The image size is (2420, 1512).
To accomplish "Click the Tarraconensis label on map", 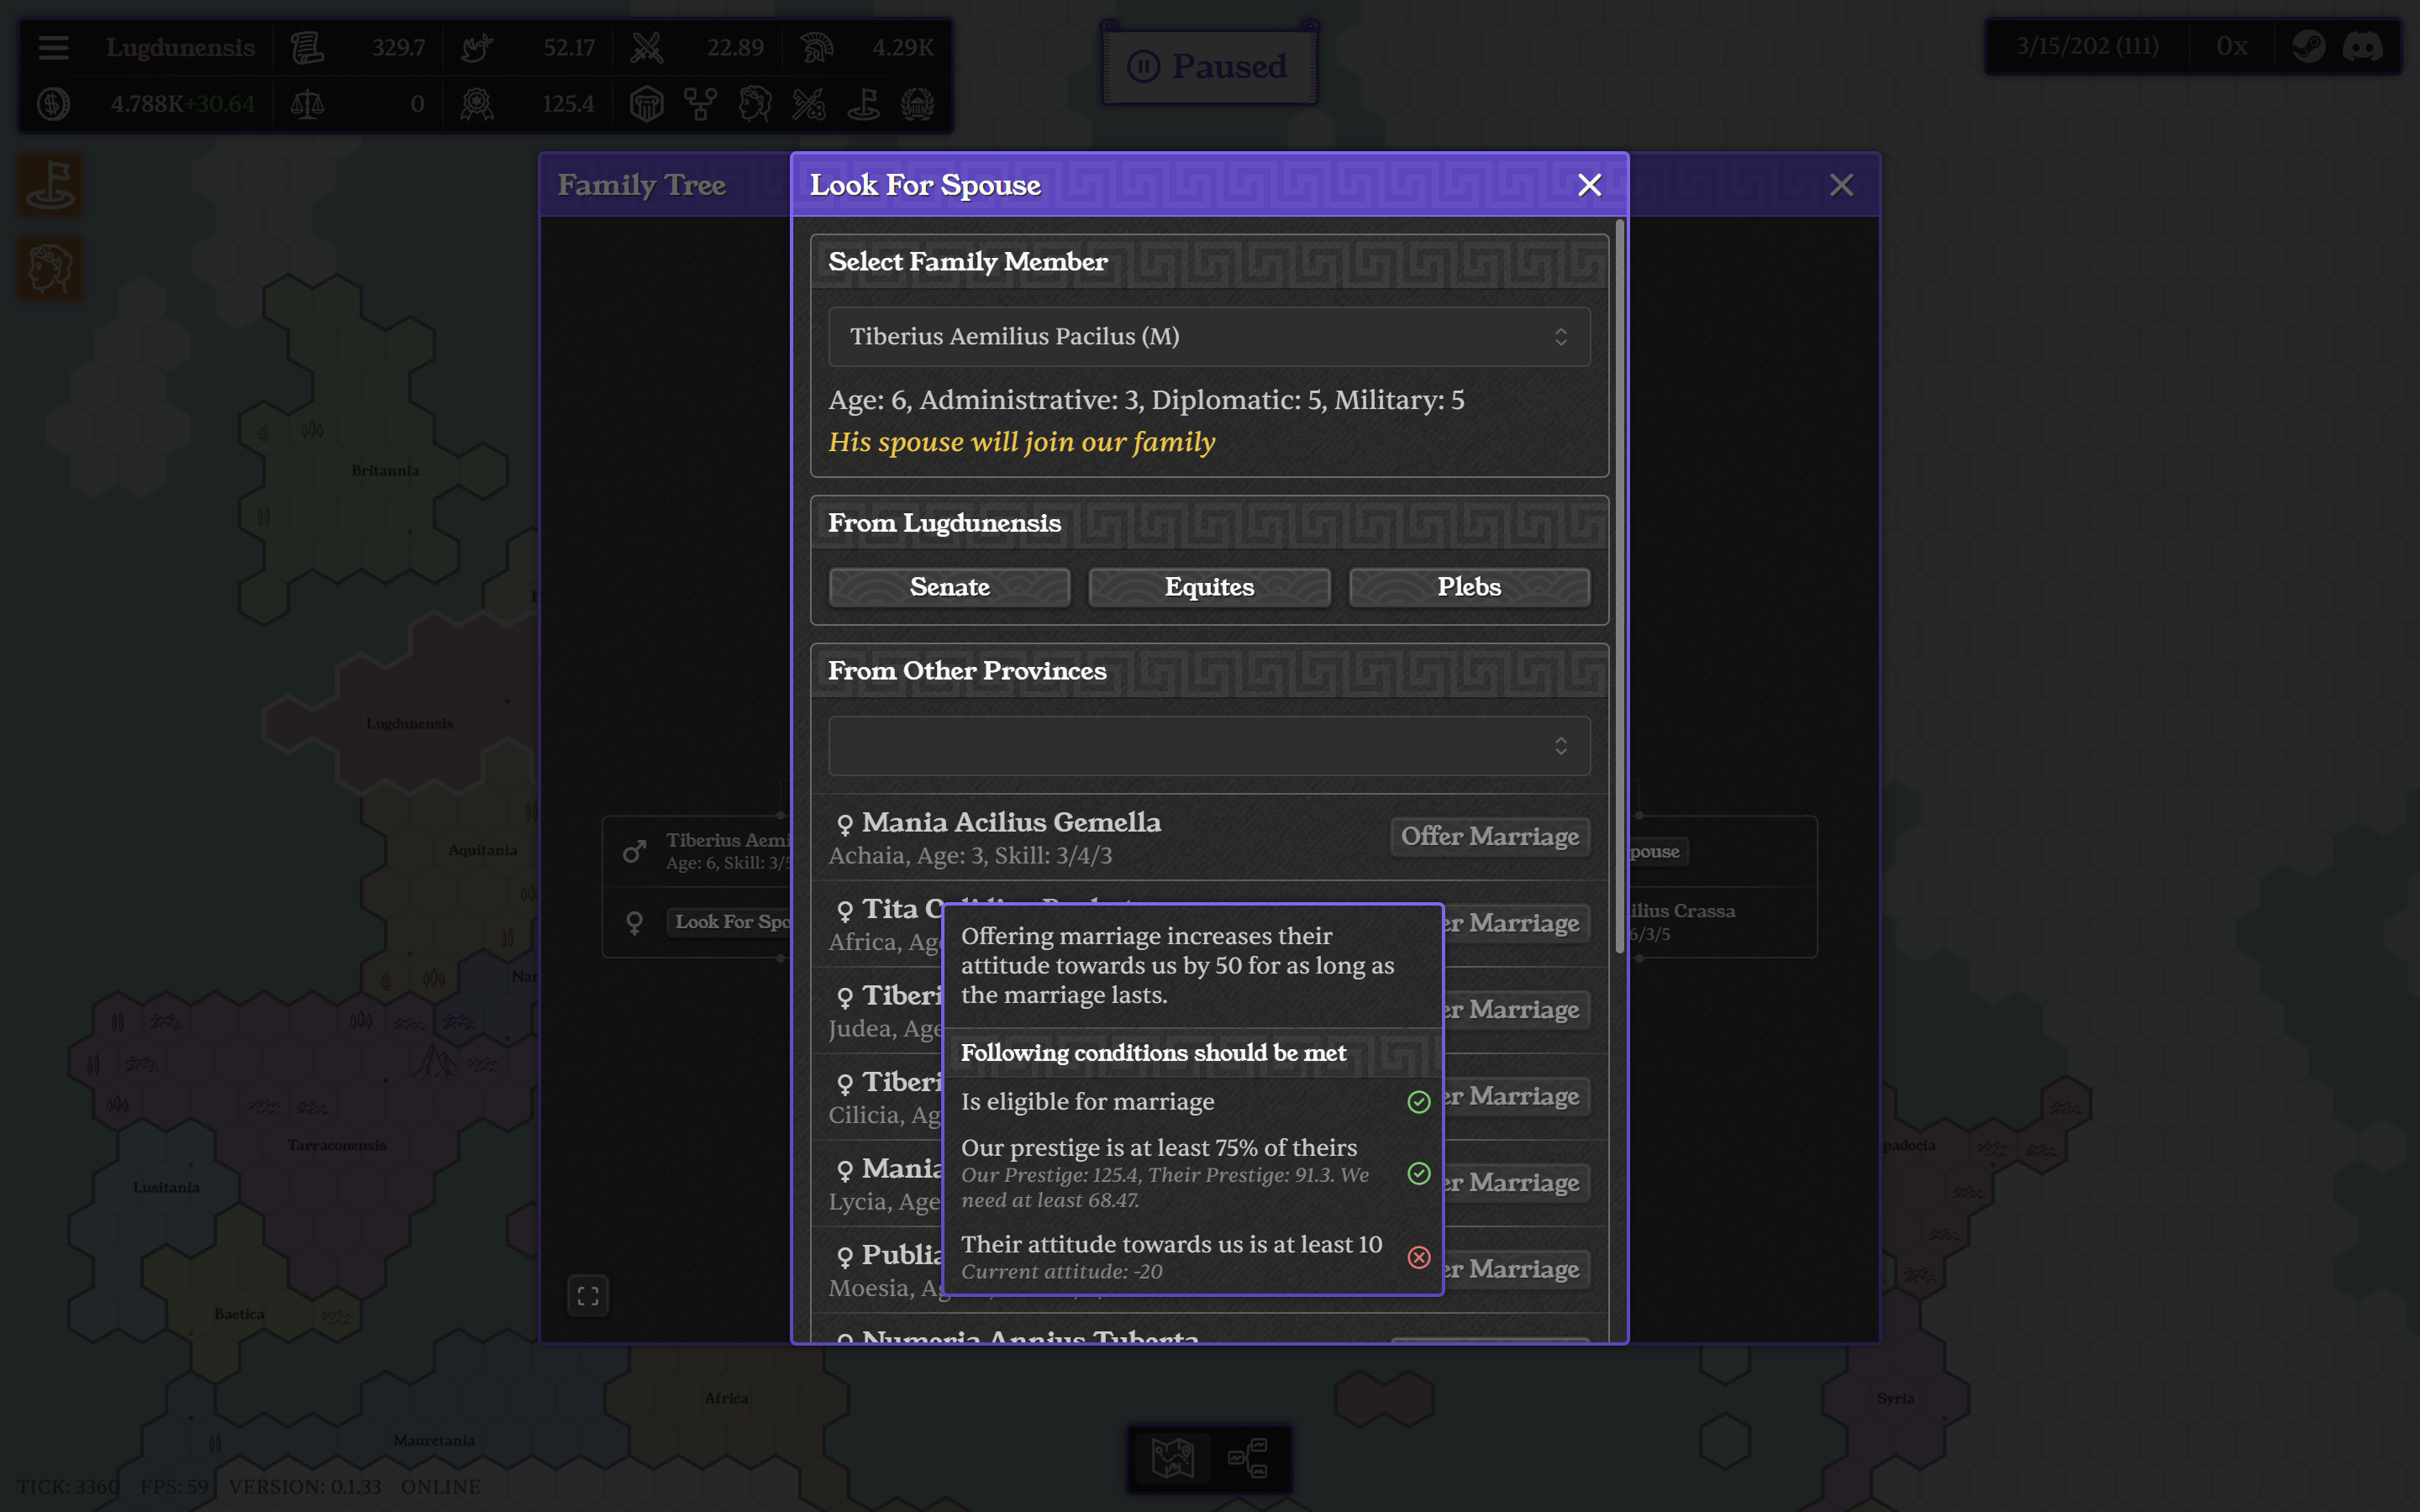I will coord(337,1146).
